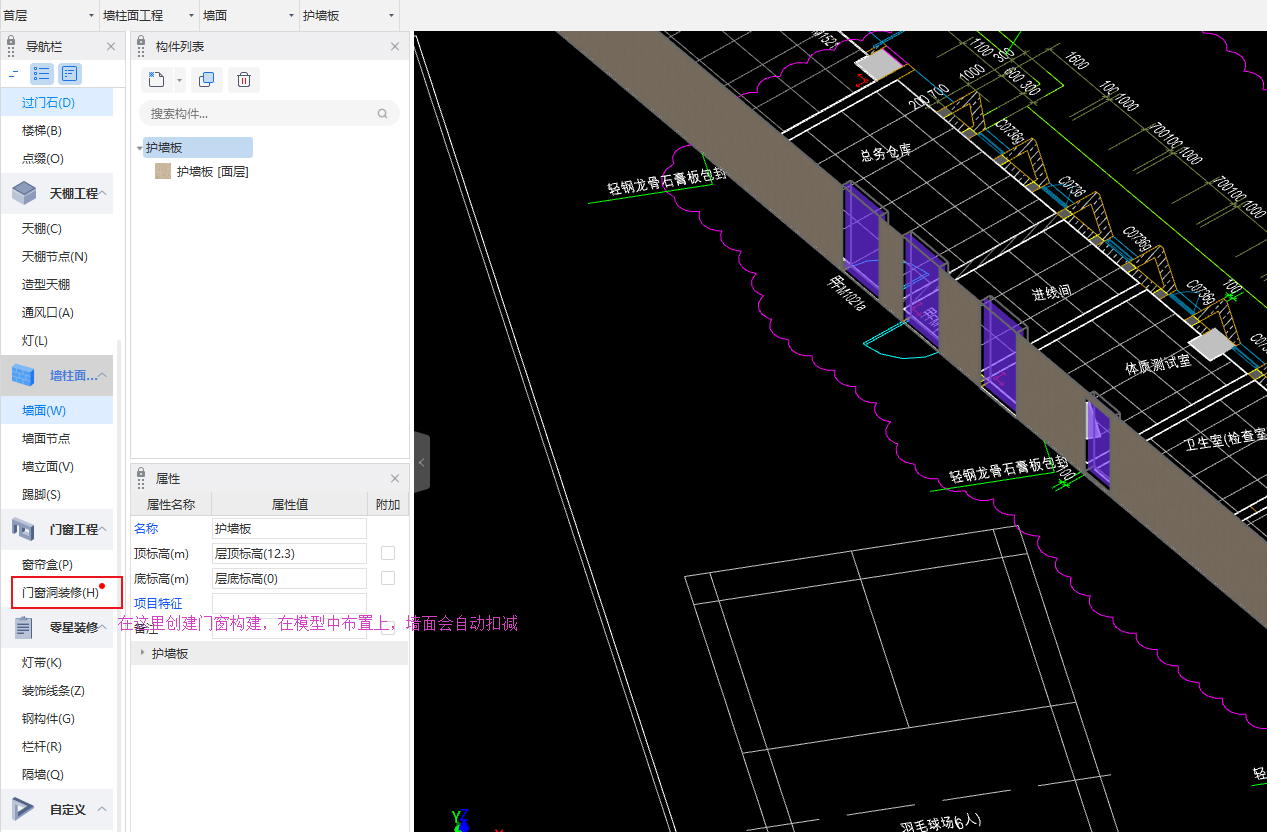This screenshot has height=832, width=1267.
Task: Expand the 护墙板 property group
Action: point(142,653)
